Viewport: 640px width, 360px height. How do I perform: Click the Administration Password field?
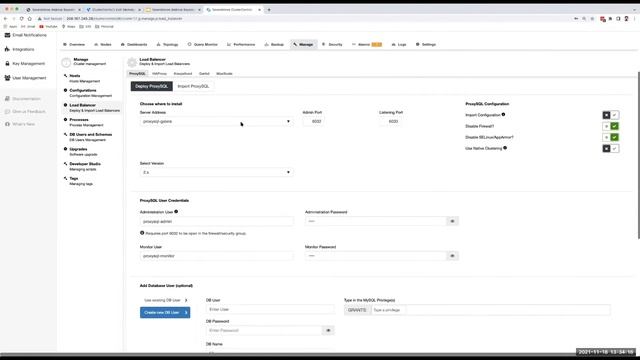(x=375, y=221)
